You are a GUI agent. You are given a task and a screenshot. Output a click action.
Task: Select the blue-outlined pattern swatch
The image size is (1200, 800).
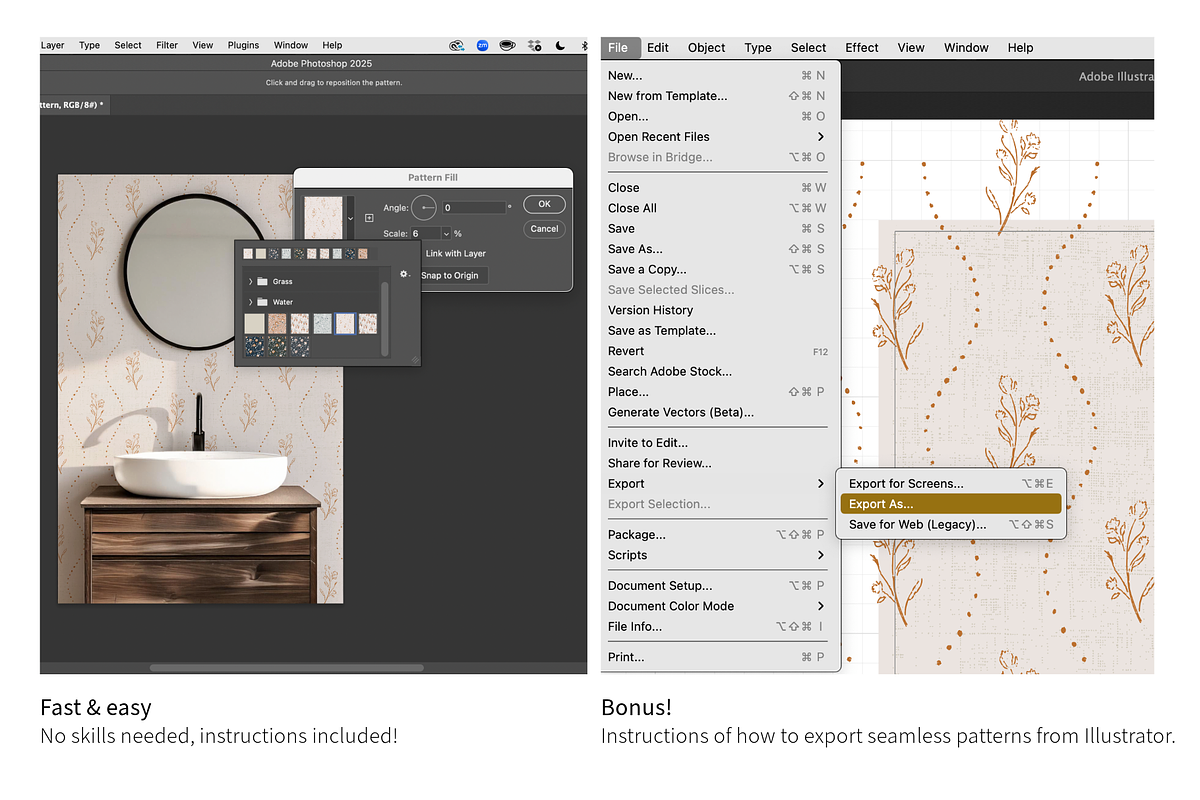point(345,323)
